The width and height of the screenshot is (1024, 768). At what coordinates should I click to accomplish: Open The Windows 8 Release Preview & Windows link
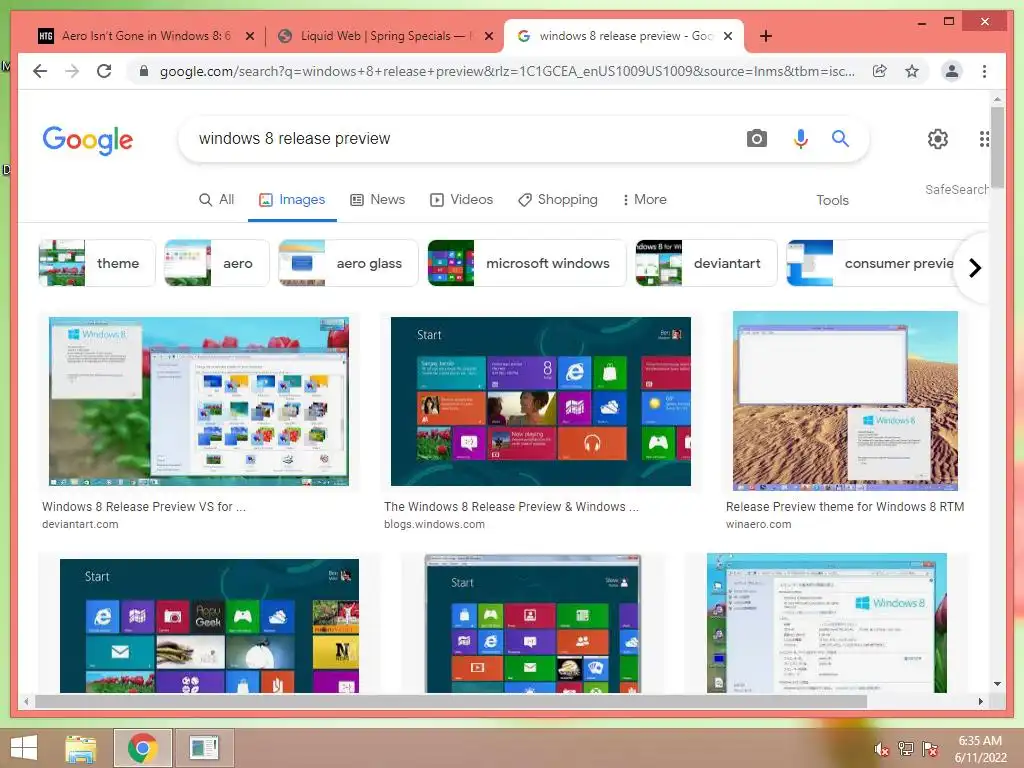point(511,507)
